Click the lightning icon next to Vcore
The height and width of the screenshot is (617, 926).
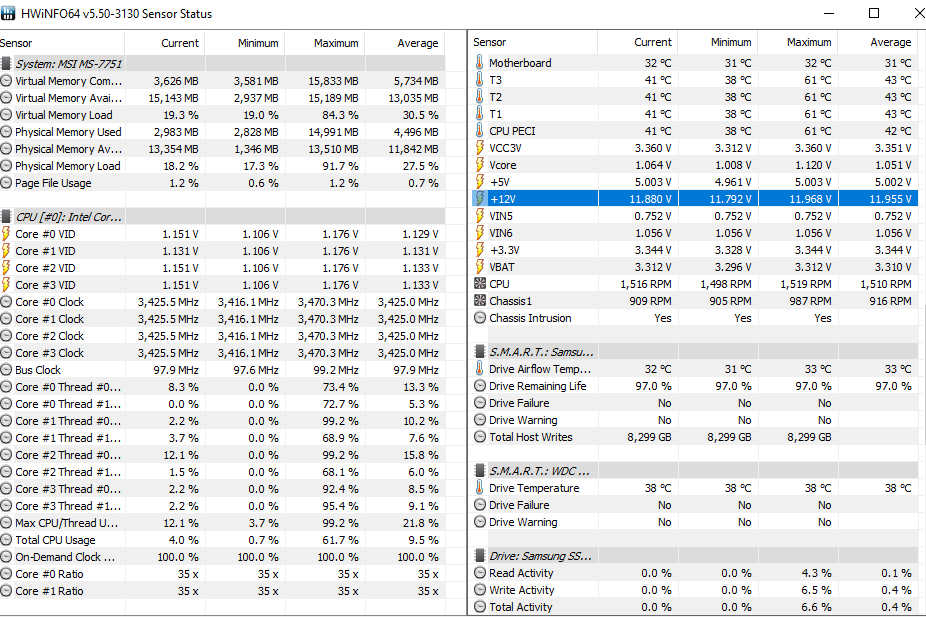(x=479, y=165)
